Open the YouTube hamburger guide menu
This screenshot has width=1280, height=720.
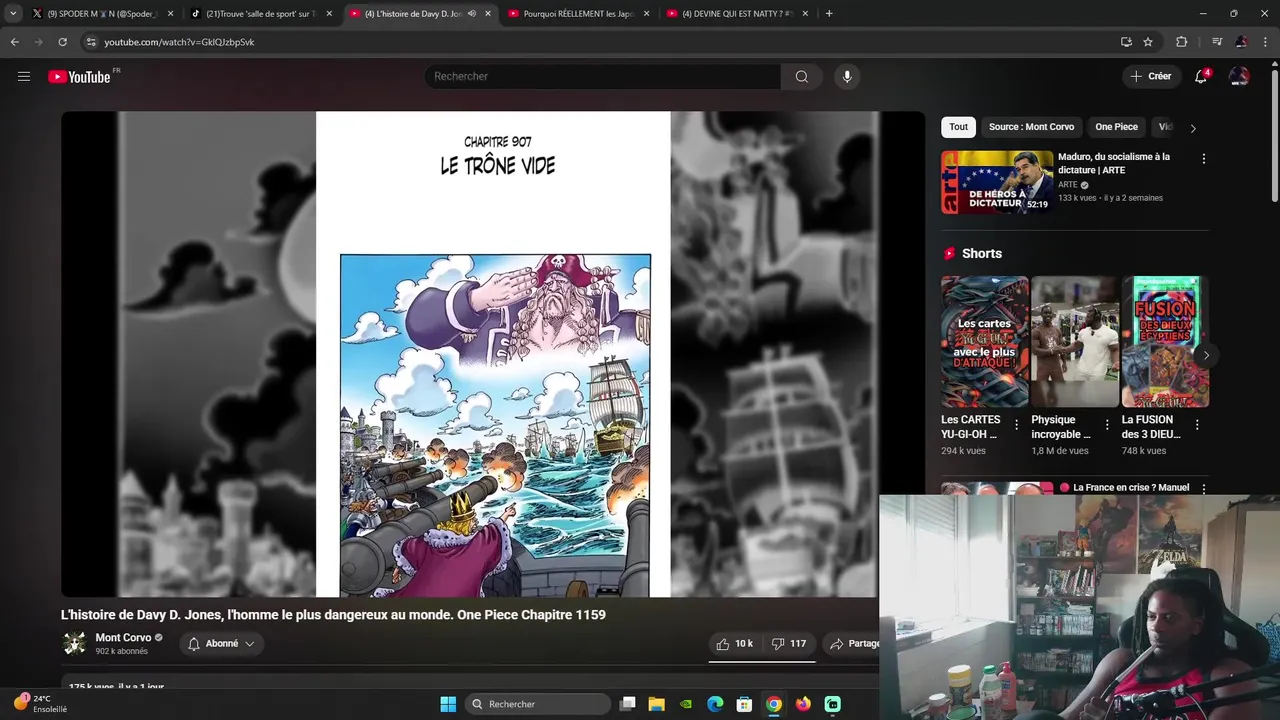point(24,76)
